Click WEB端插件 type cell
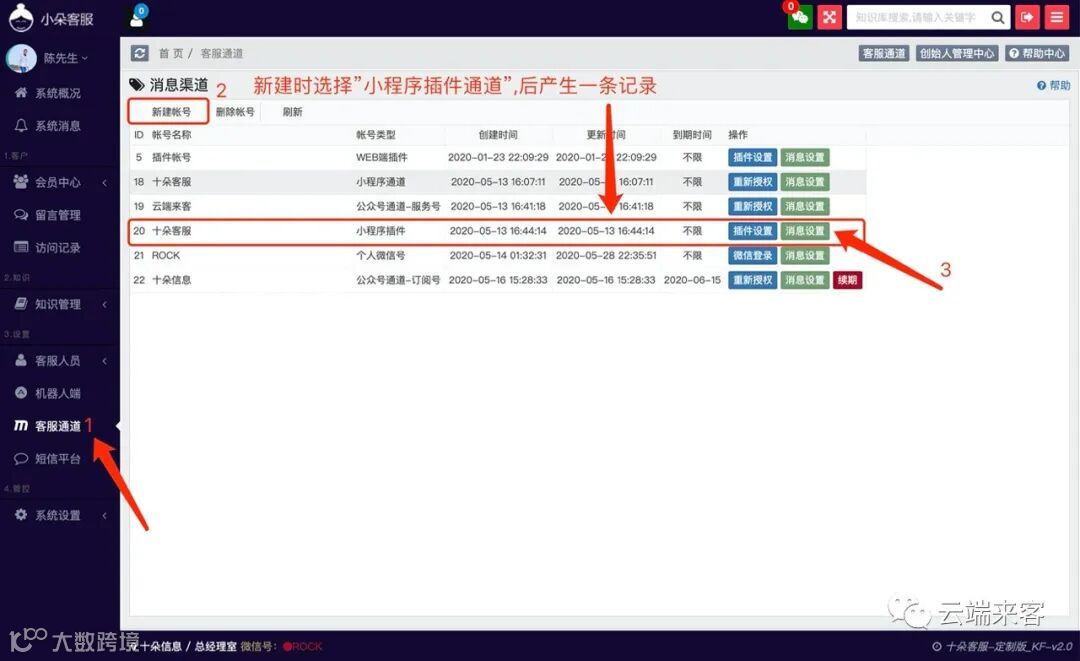 (x=382, y=158)
